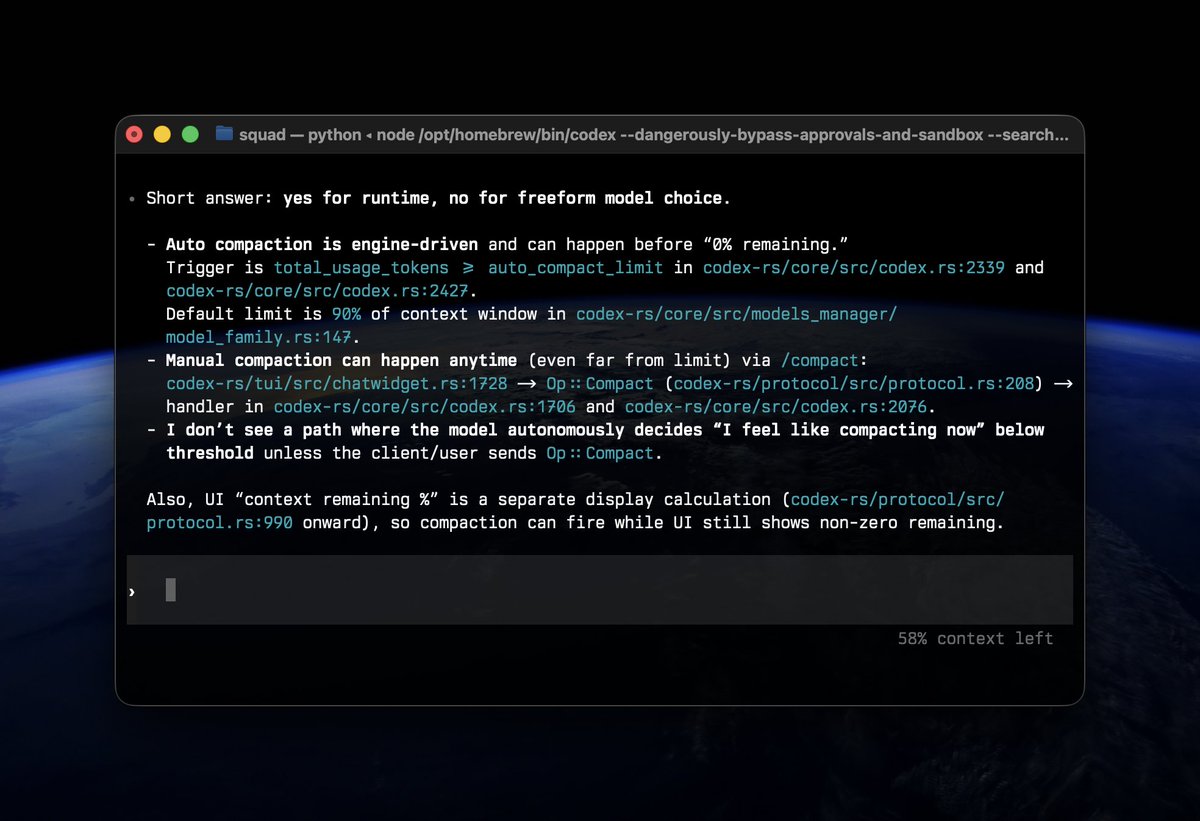This screenshot has height=821, width=1200.
Task: Click the bold 'Manual compaction can happen anytime' text
Action: pos(341,360)
